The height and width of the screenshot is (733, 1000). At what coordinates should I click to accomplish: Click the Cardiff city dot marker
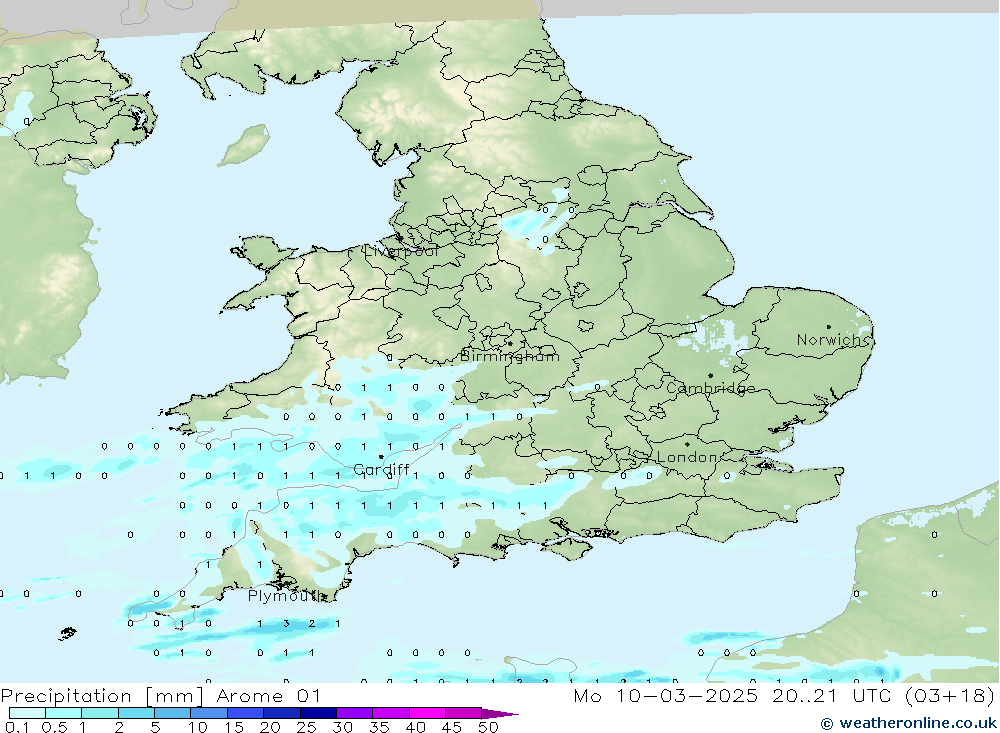pyautogui.click(x=381, y=457)
